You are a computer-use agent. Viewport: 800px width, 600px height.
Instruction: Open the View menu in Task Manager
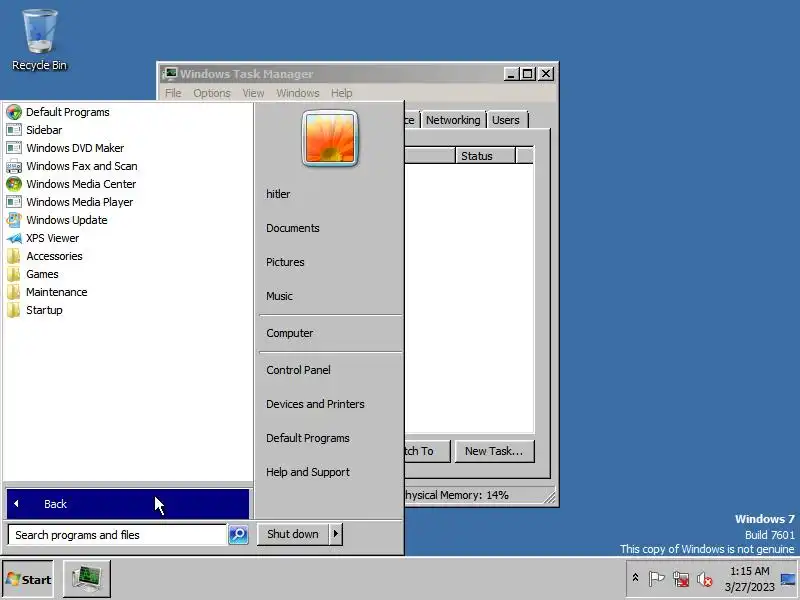(x=253, y=93)
